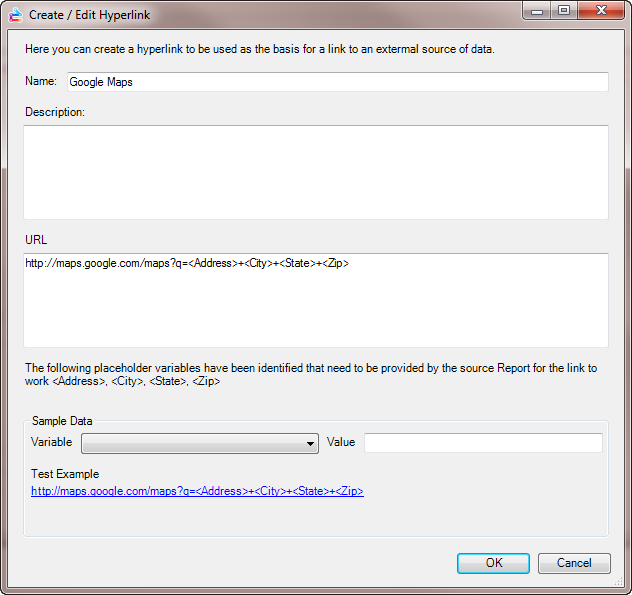632x595 pixels.
Task: Click the Description label
Action: [55, 112]
